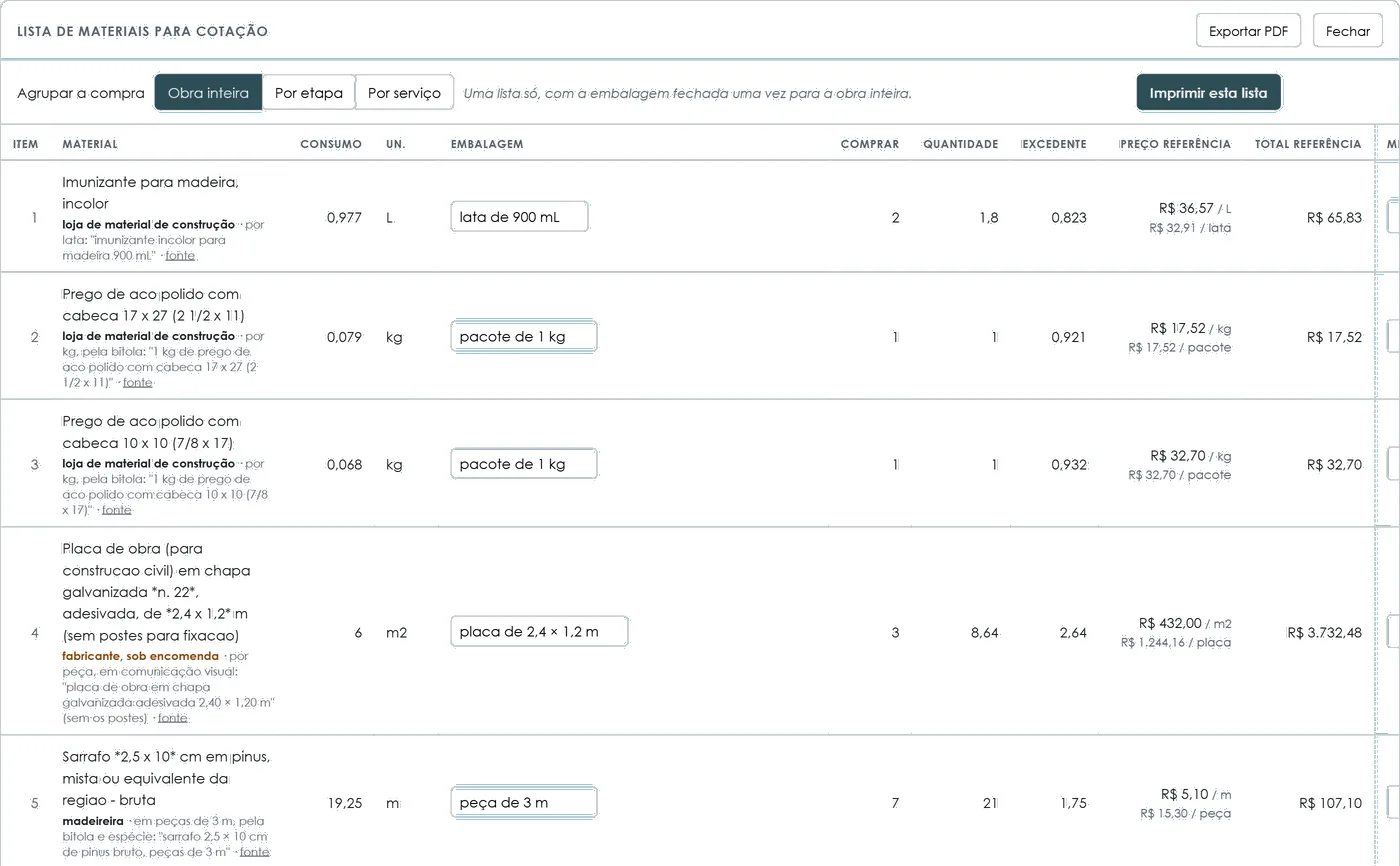Image resolution: width=1400 pixels, height=866 pixels.
Task: Close the list with Fechar
Action: tap(1347, 31)
